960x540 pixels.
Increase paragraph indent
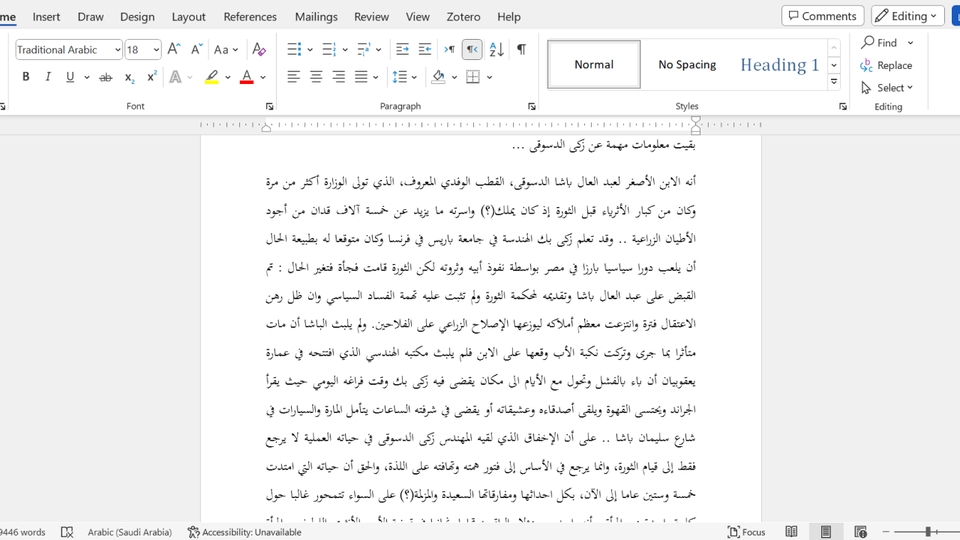pos(424,50)
